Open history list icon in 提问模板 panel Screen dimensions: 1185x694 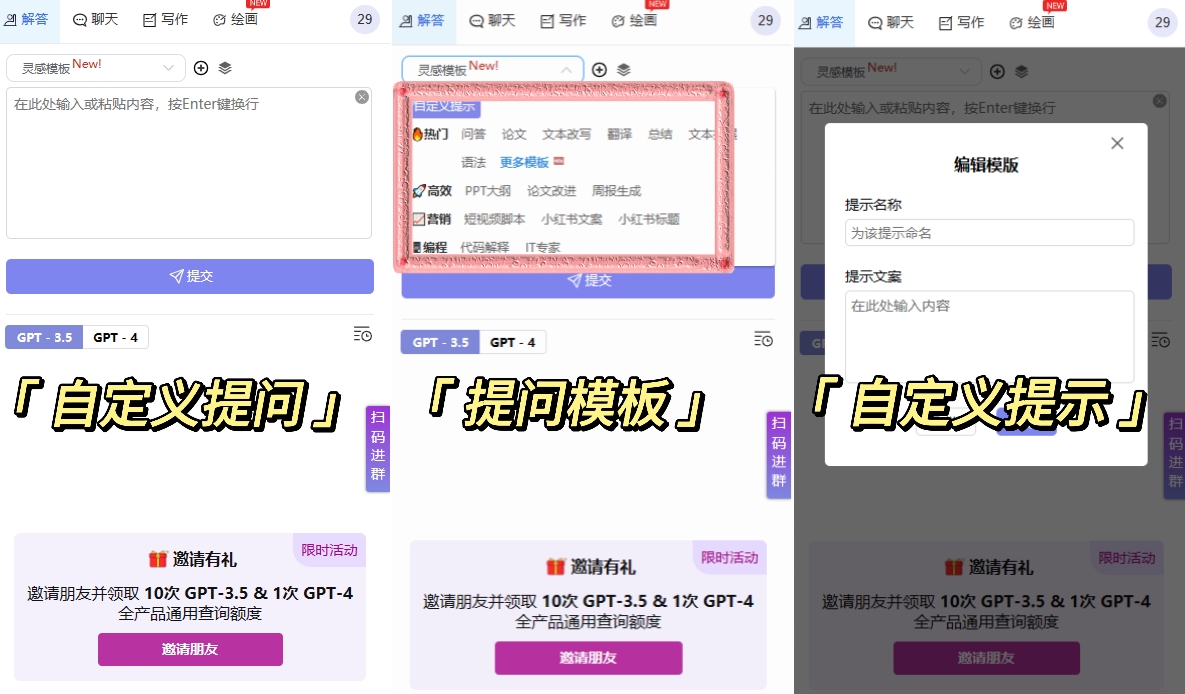(763, 339)
